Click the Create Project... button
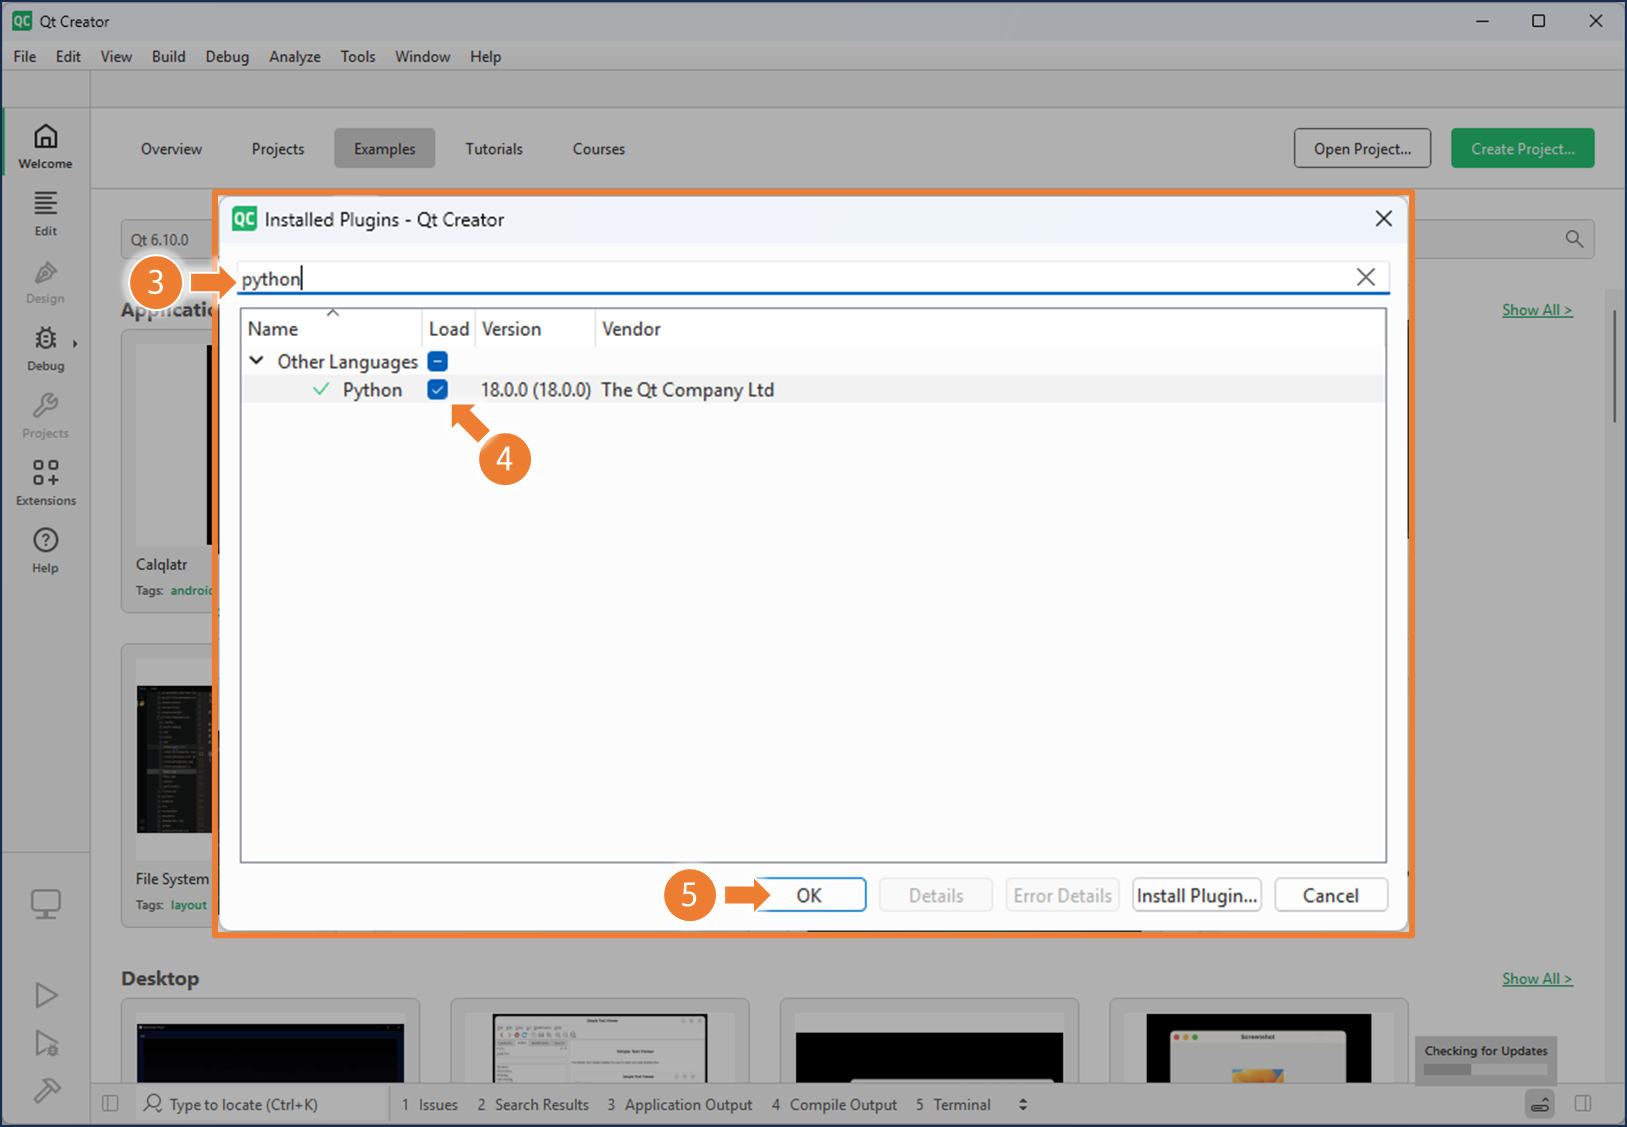1627x1127 pixels. pos(1522,148)
